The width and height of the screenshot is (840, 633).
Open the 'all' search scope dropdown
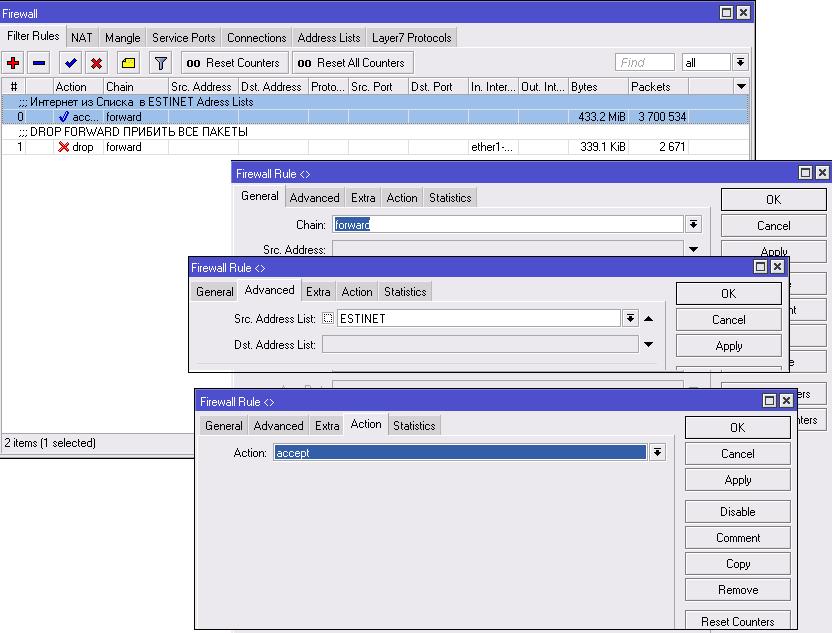740,63
